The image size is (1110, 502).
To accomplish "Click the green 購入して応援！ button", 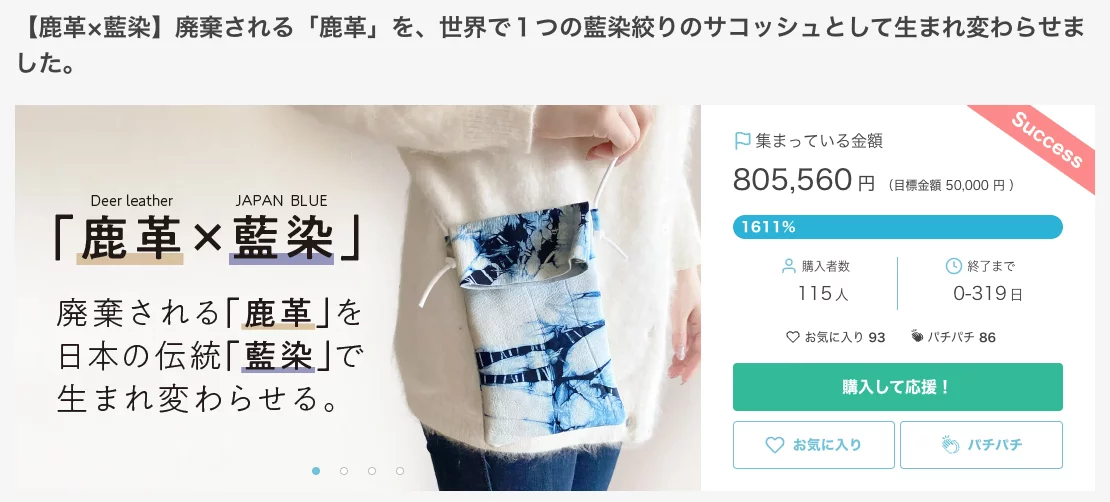I will point(898,387).
